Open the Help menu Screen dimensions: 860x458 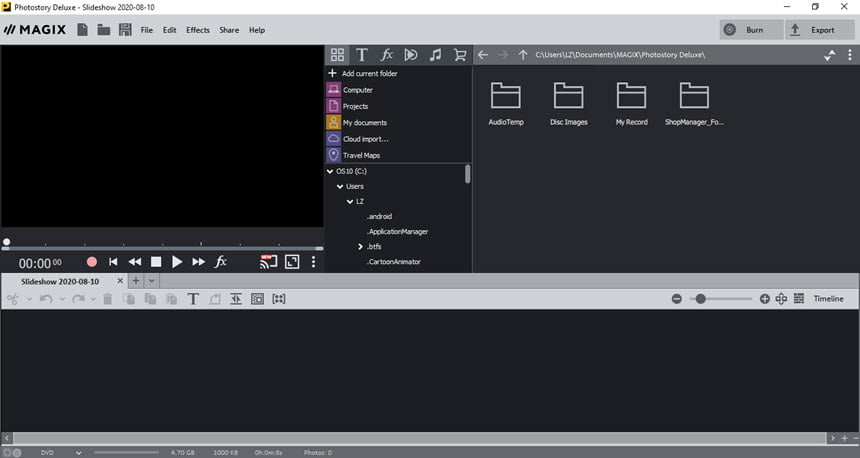point(257,30)
